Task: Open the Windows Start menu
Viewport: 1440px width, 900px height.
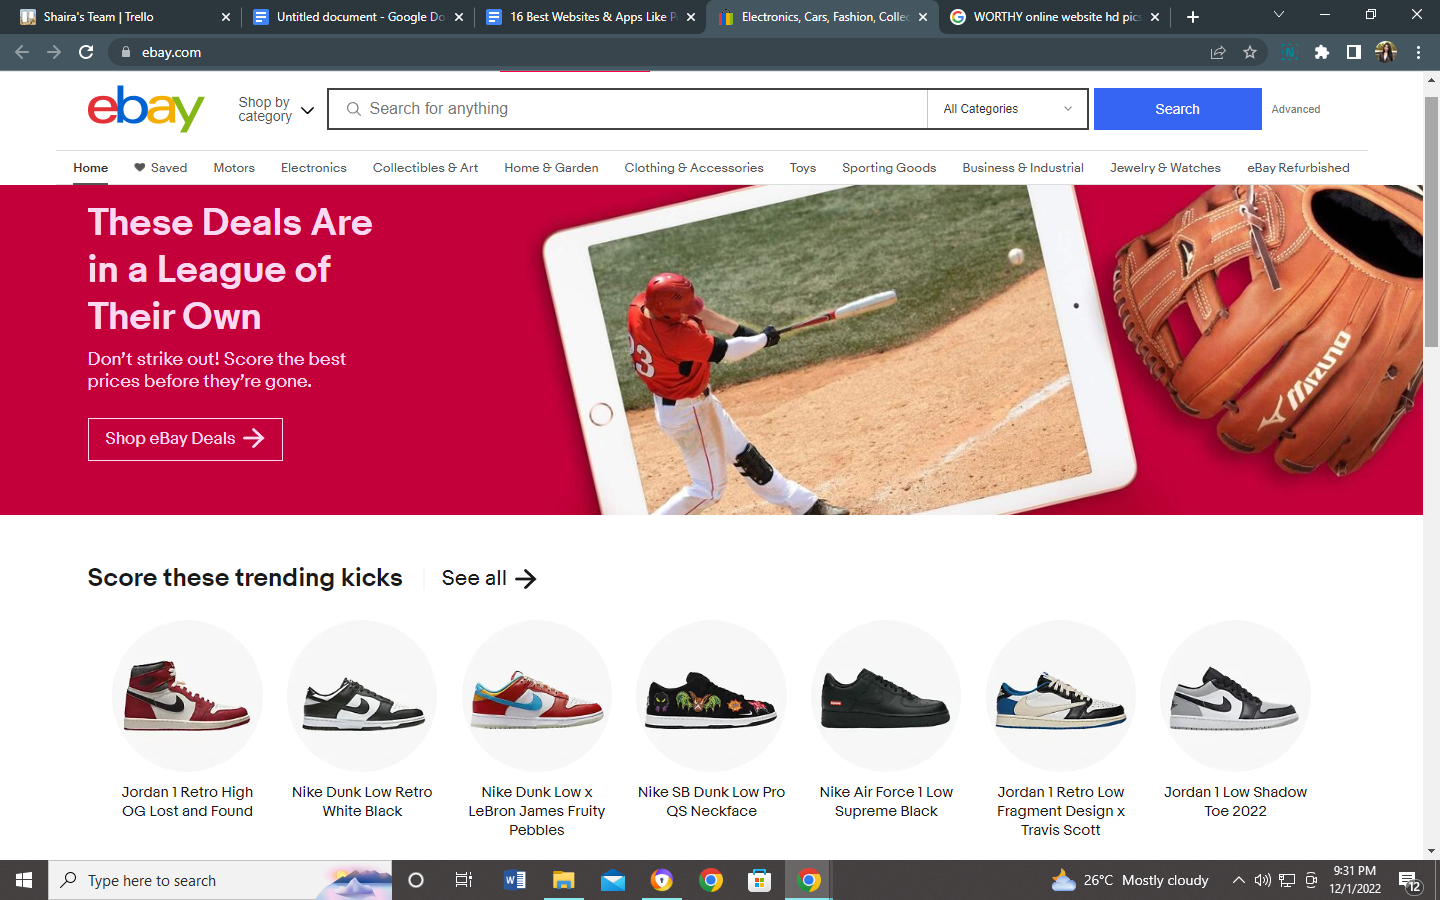Action: 24,880
